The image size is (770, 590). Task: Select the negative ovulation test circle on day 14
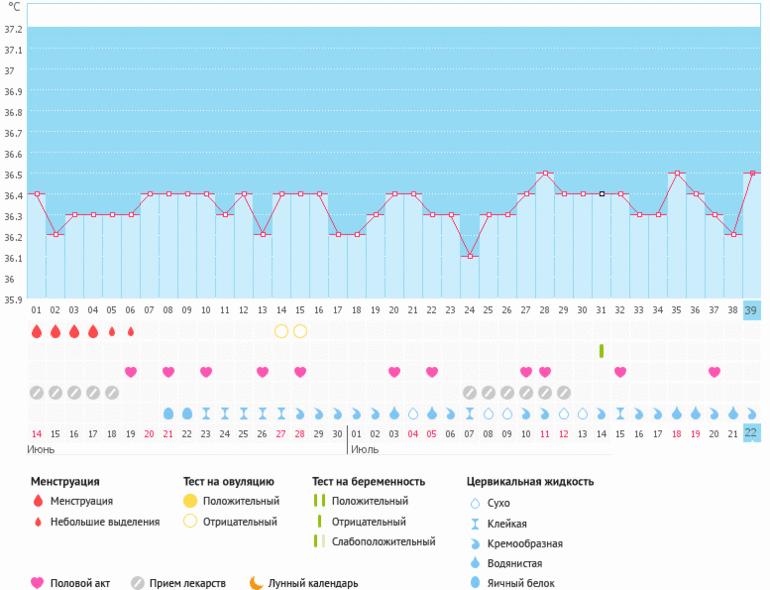click(281, 331)
